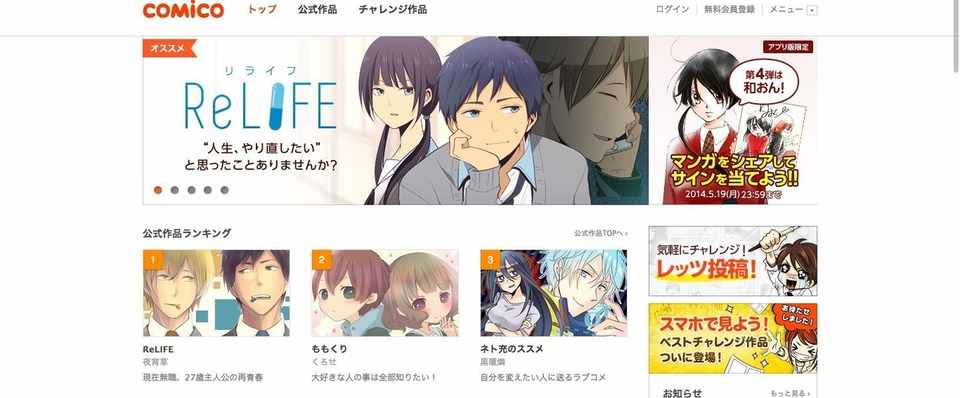Open the スマホで見よう banner

(x=733, y=338)
